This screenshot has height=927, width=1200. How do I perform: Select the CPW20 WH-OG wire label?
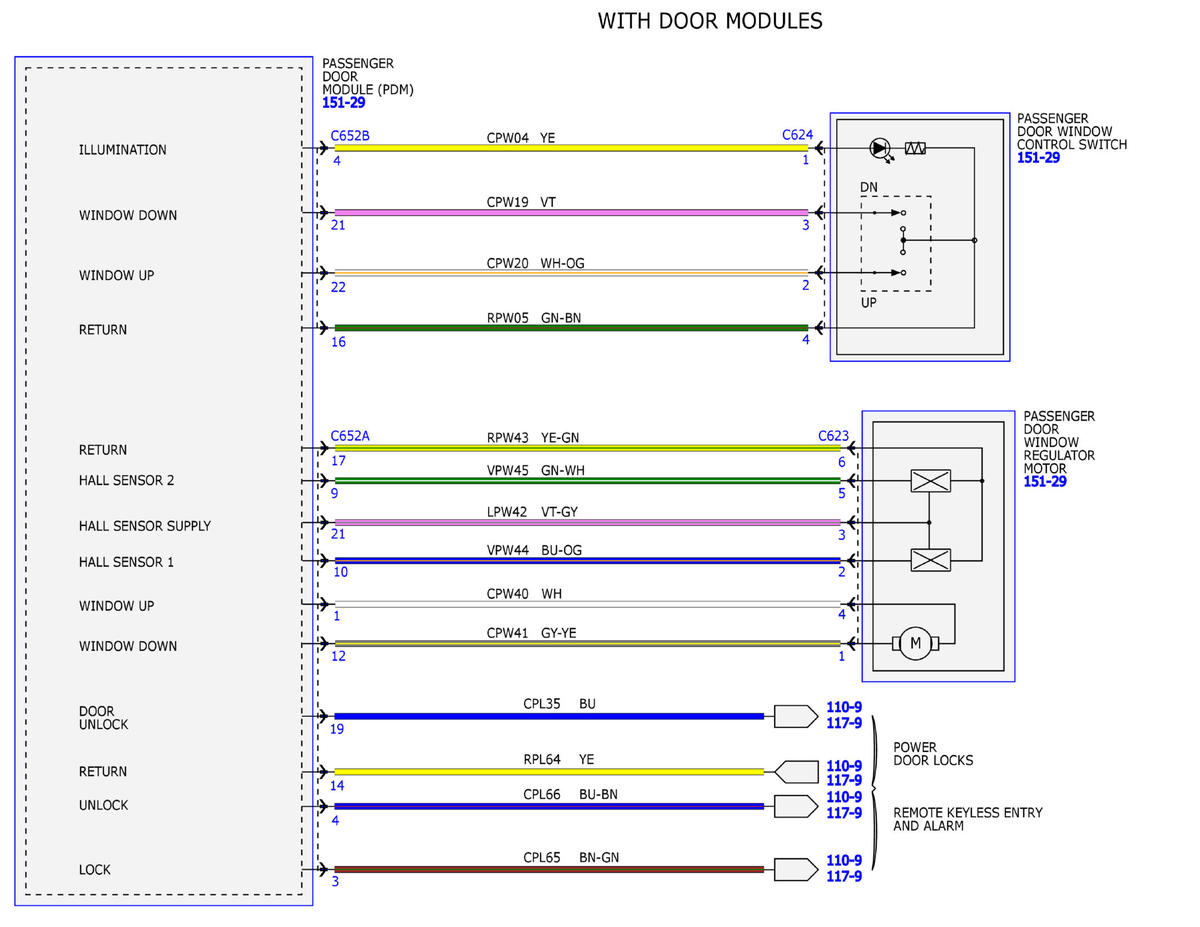coord(535,263)
